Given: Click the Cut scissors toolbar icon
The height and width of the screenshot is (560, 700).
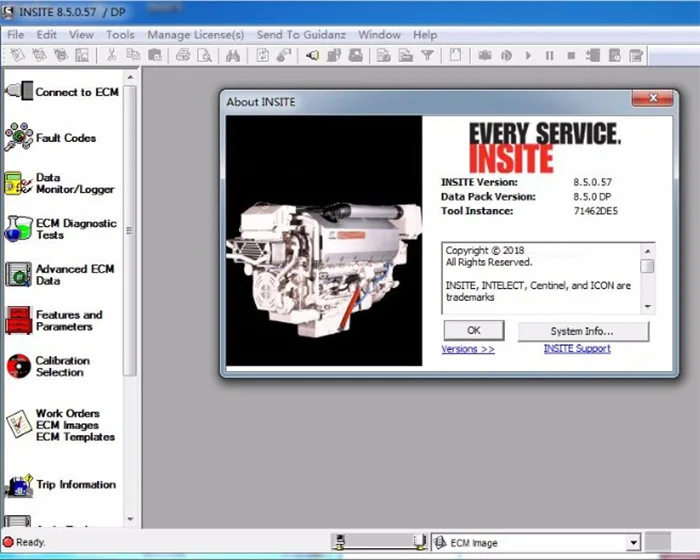Looking at the screenshot, I should (x=112, y=55).
